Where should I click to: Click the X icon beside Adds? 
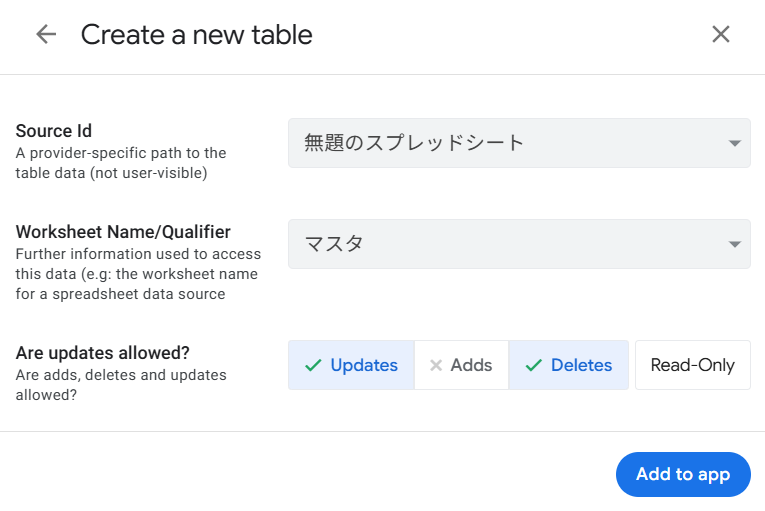tap(436, 365)
